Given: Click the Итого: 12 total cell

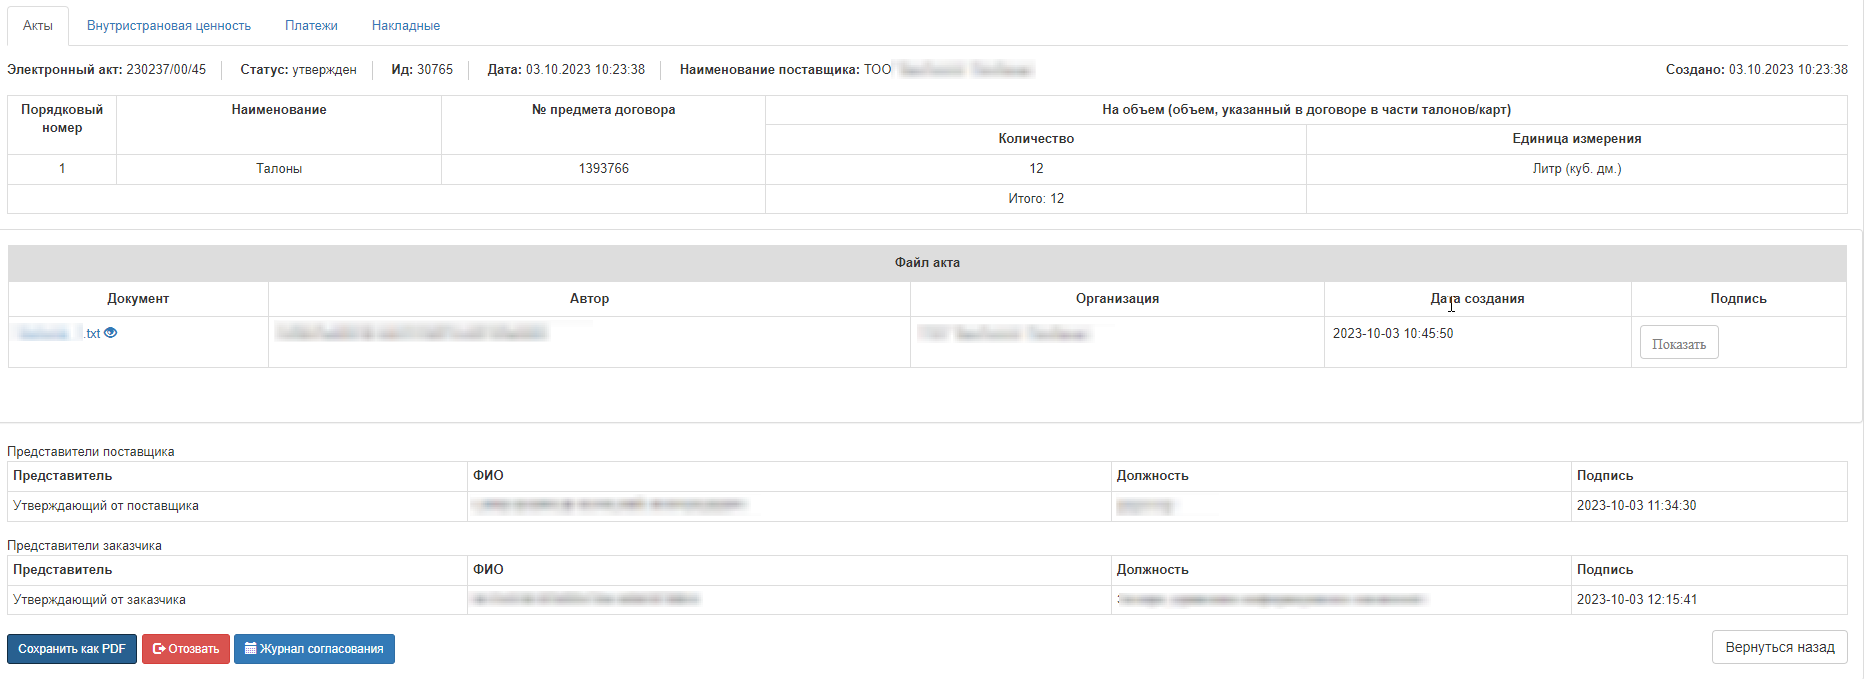Looking at the screenshot, I should point(1036,199).
